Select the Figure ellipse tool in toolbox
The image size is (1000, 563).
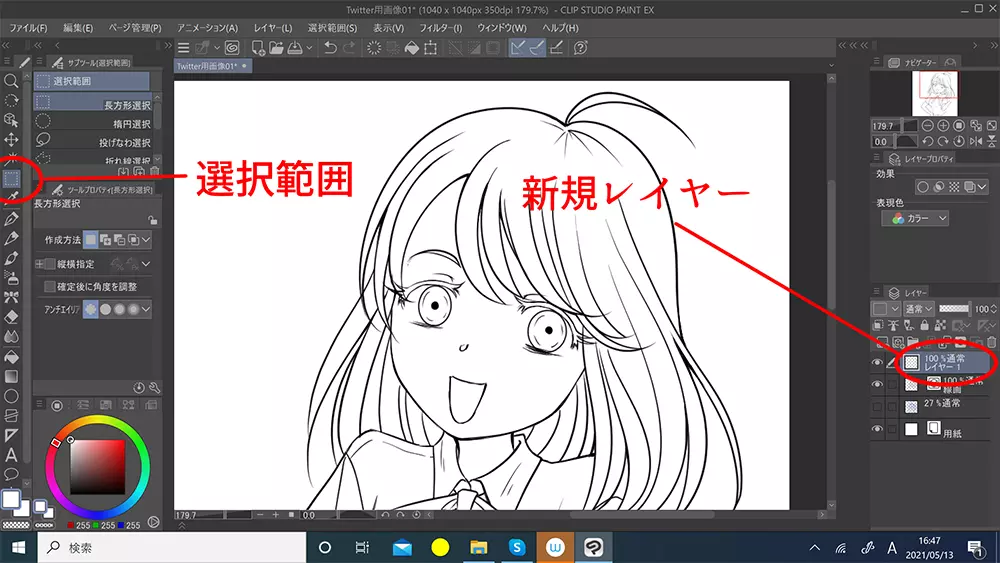point(11,396)
